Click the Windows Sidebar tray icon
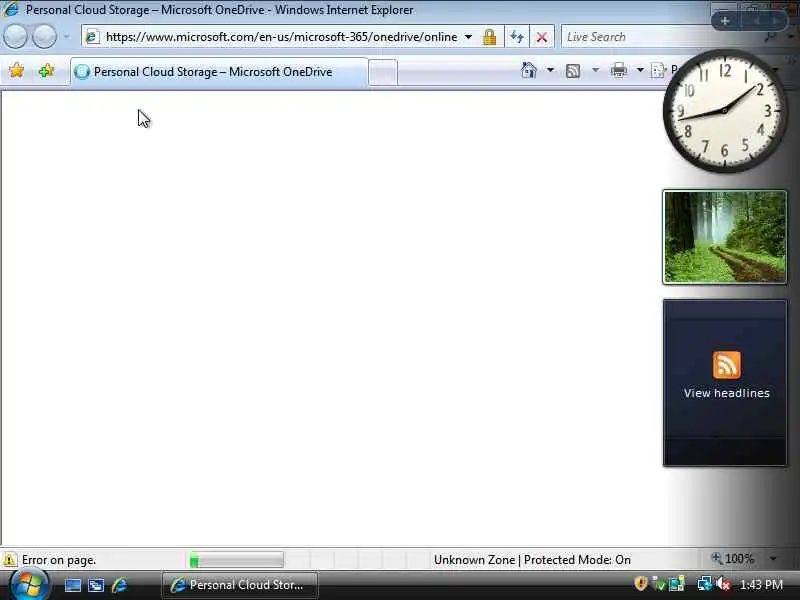The height and width of the screenshot is (600, 800). pyautogui.click(x=677, y=584)
